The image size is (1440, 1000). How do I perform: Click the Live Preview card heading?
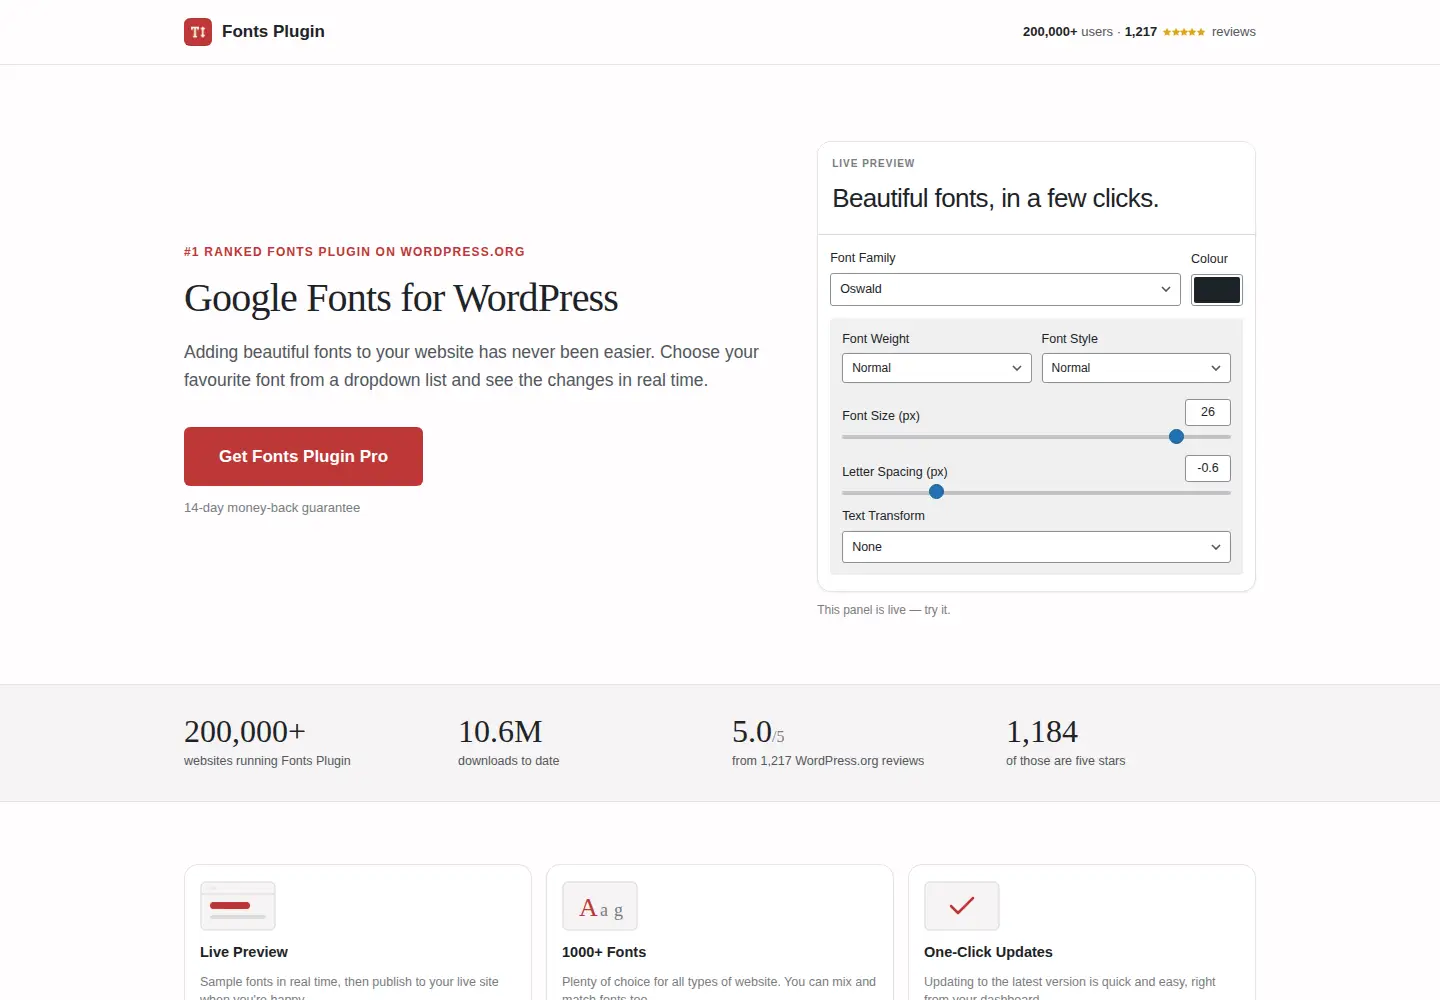tap(244, 952)
